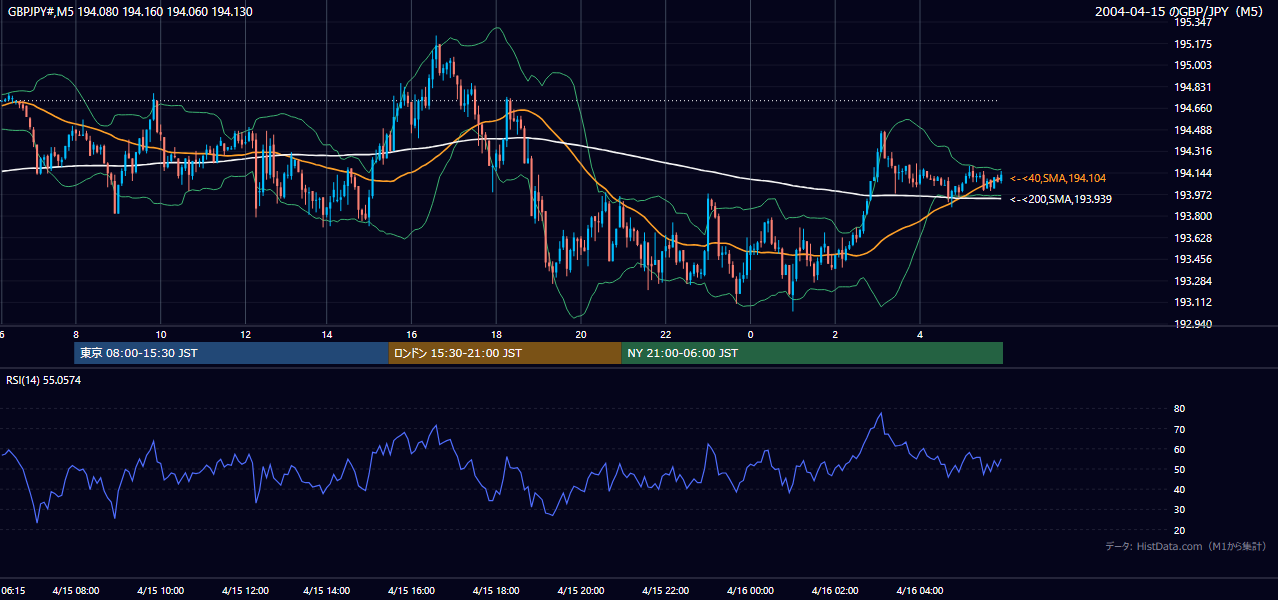
Task: Click RSI scale value 70
Action: coord(1180,429)
